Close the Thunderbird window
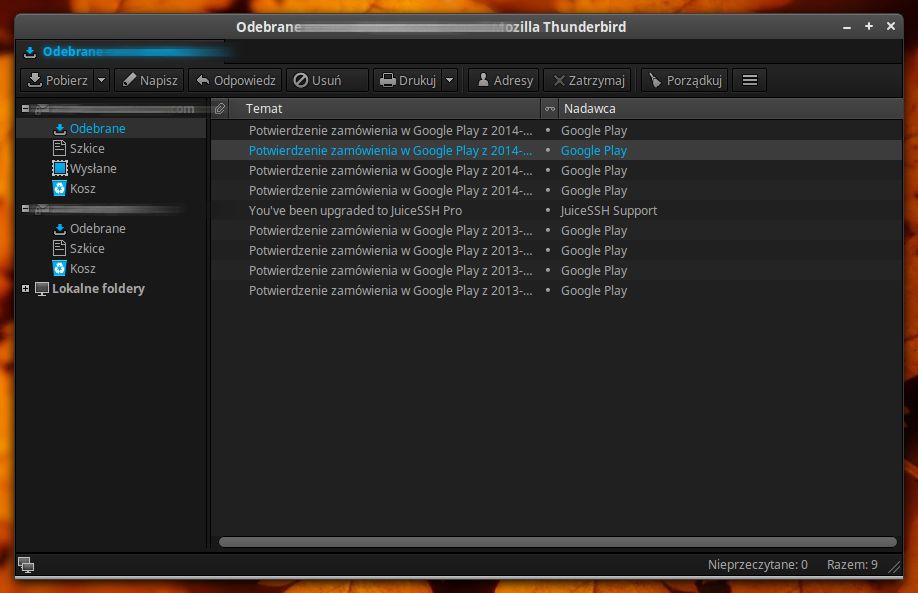 [x=890, y=26]
